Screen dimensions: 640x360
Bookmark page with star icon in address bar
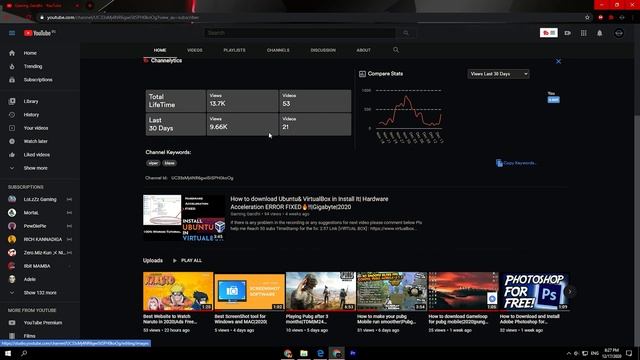587,18
